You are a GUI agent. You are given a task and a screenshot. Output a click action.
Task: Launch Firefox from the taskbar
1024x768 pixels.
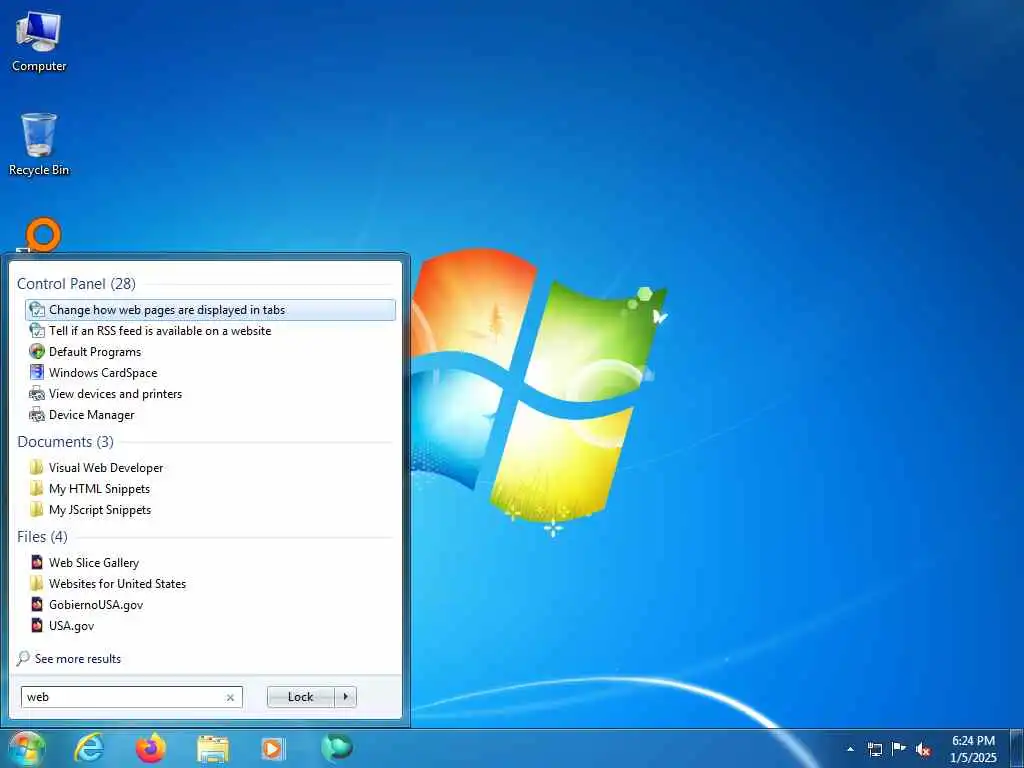[x=151, y=748]
